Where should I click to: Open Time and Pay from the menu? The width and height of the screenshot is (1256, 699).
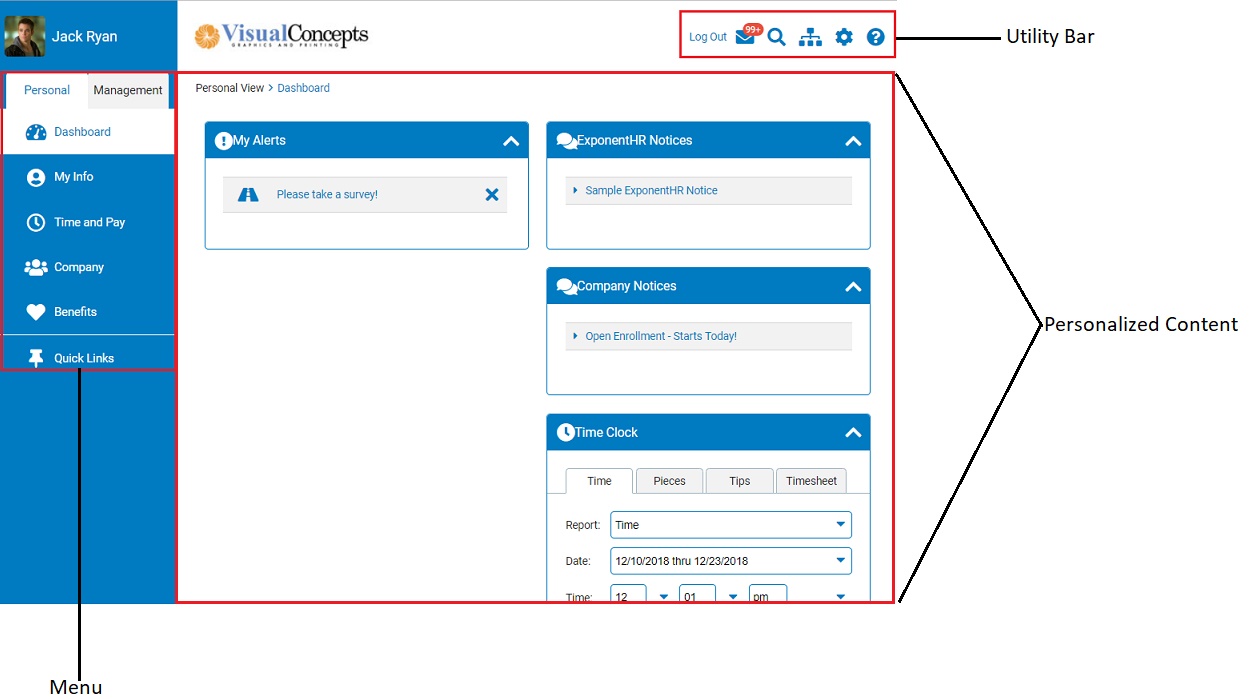click(x=89, y=221)
